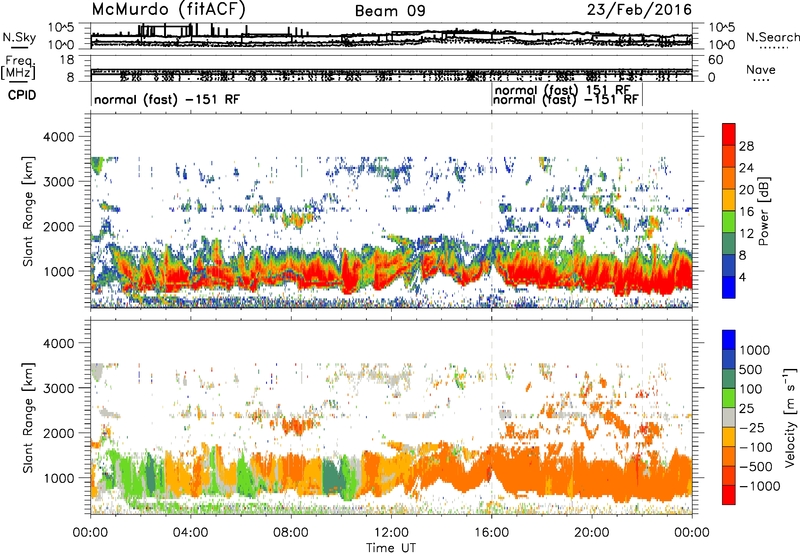
Task: Click the "20:00" time tick label
Action: [x=592, y=533]
